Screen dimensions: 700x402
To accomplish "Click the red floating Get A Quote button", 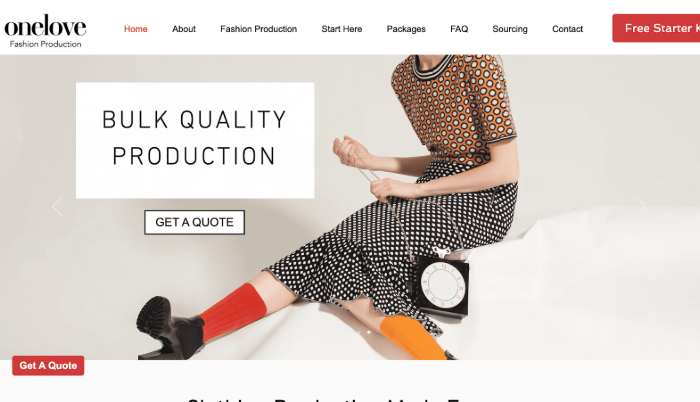I will point(48,365).
